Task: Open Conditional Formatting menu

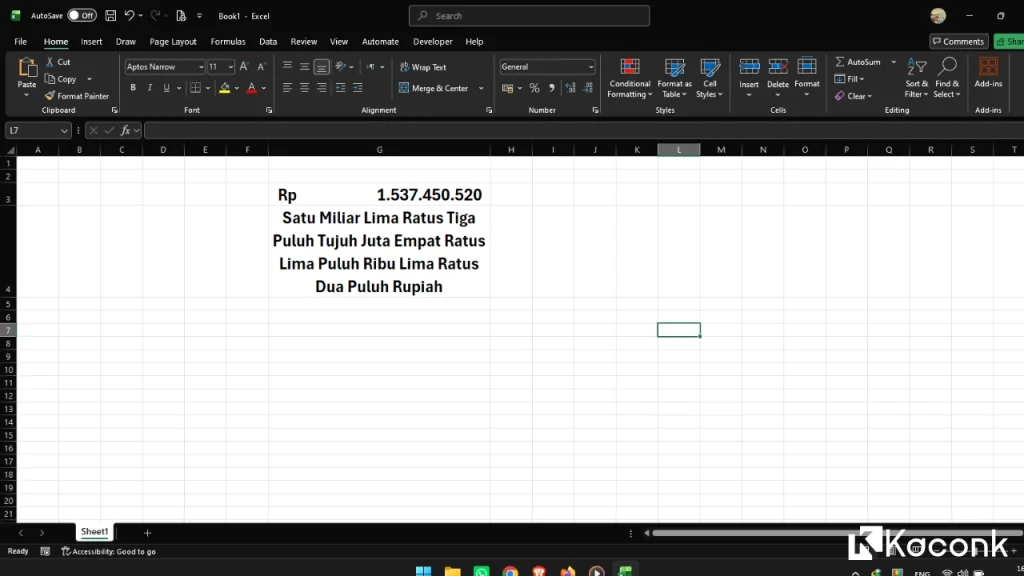Action: (630, 78)
